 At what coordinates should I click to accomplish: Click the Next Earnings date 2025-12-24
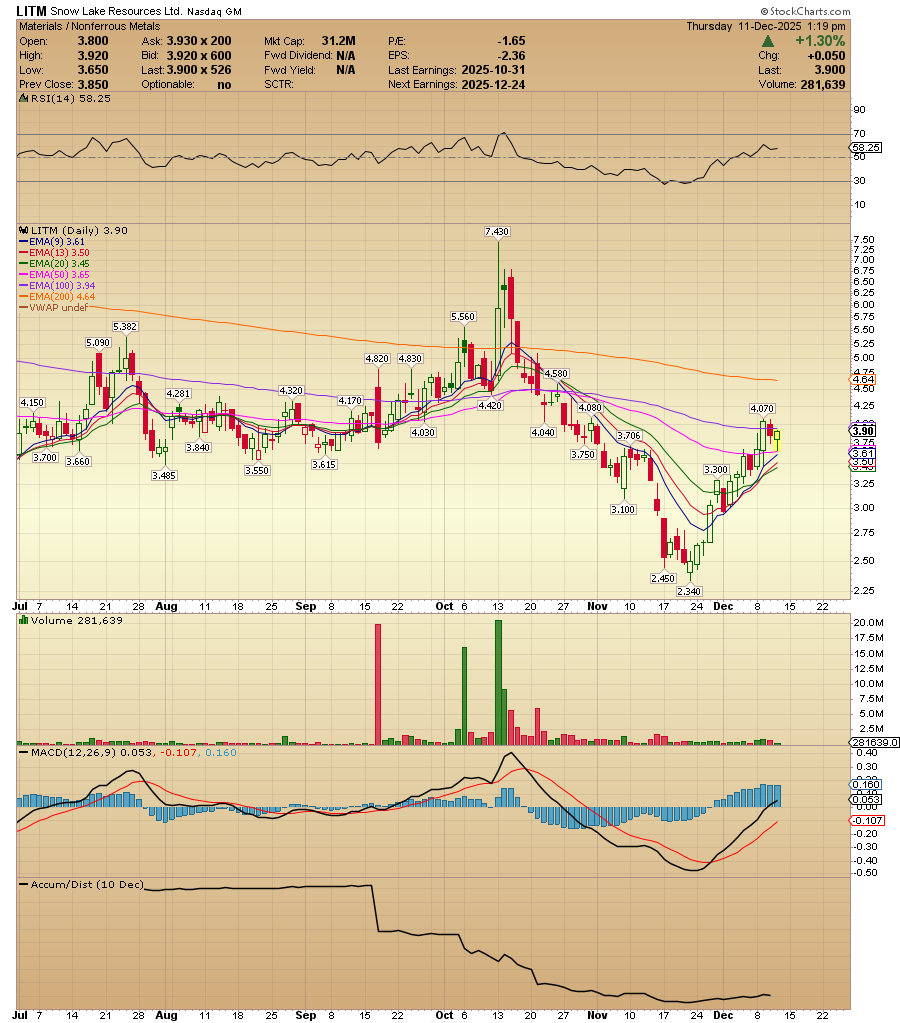click(493, 85)
